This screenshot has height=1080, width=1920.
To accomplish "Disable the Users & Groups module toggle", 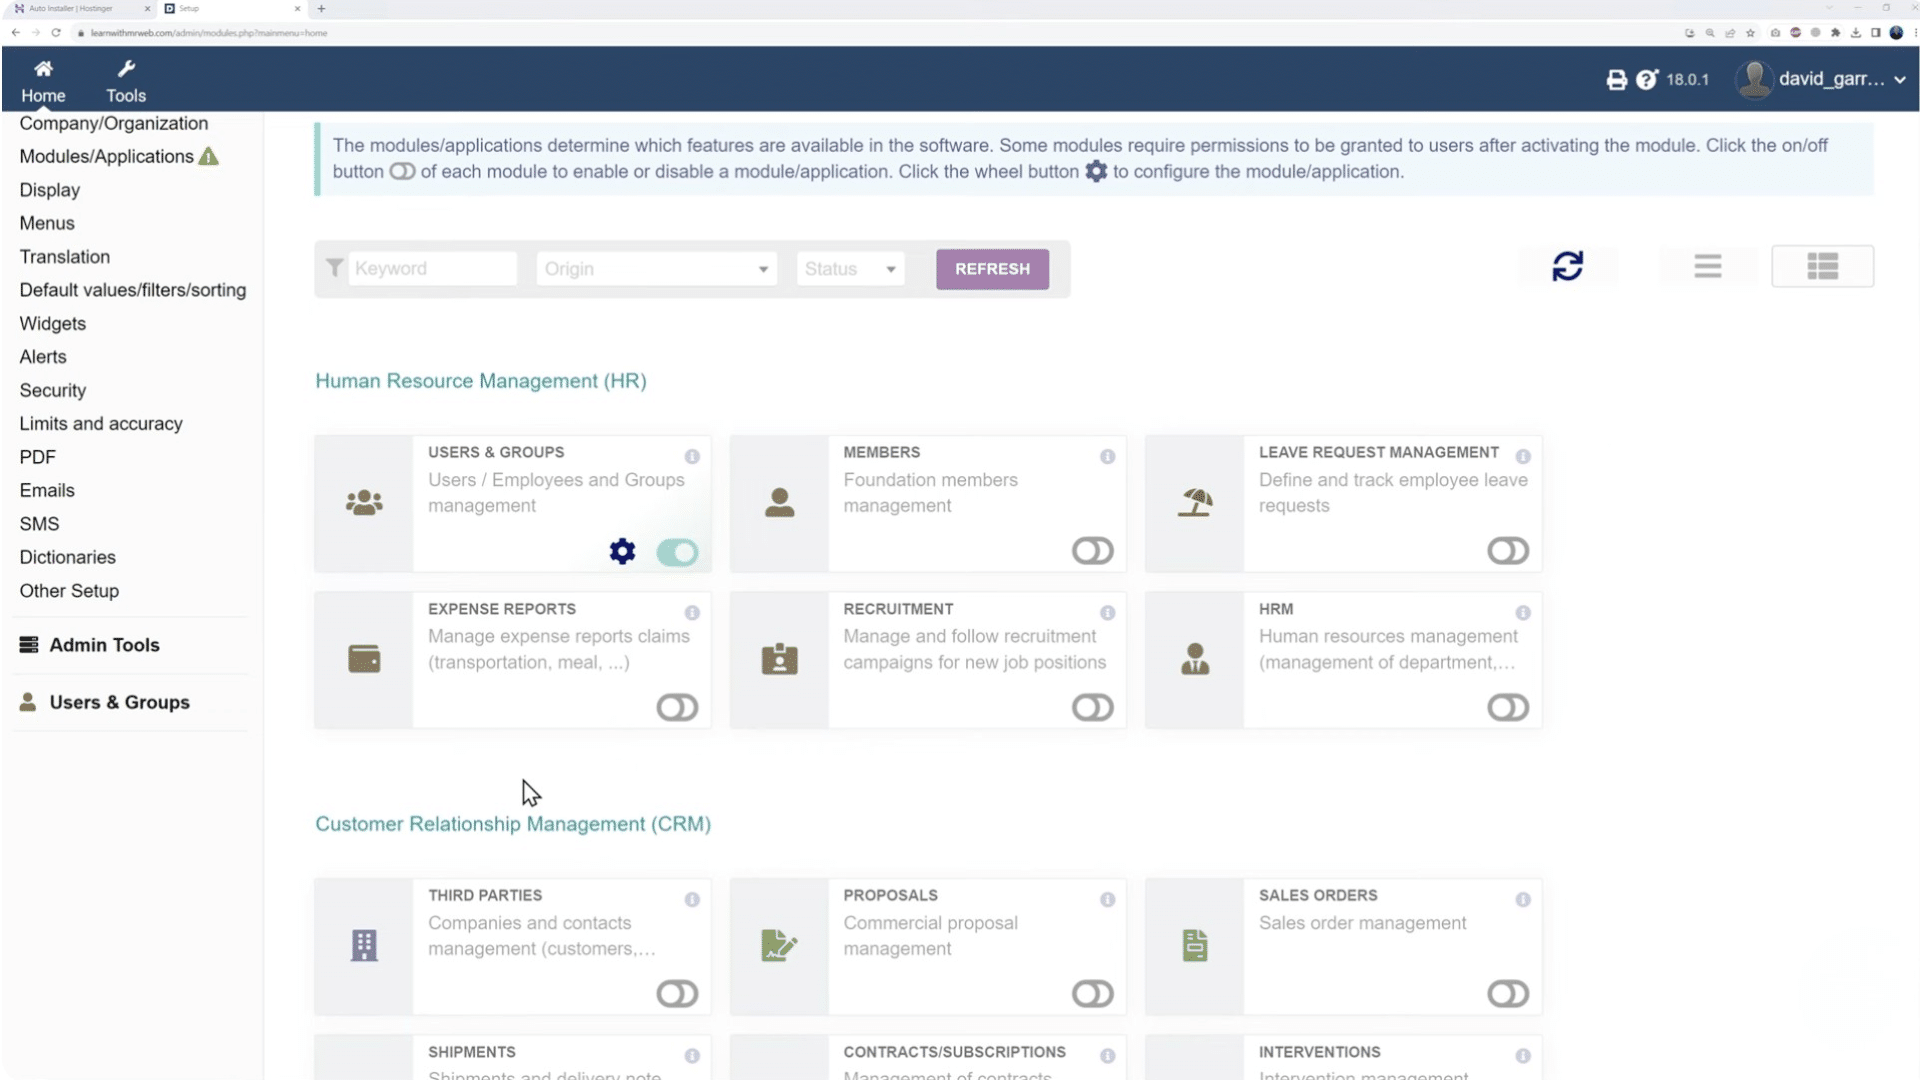I will click(x=677, y=551).
